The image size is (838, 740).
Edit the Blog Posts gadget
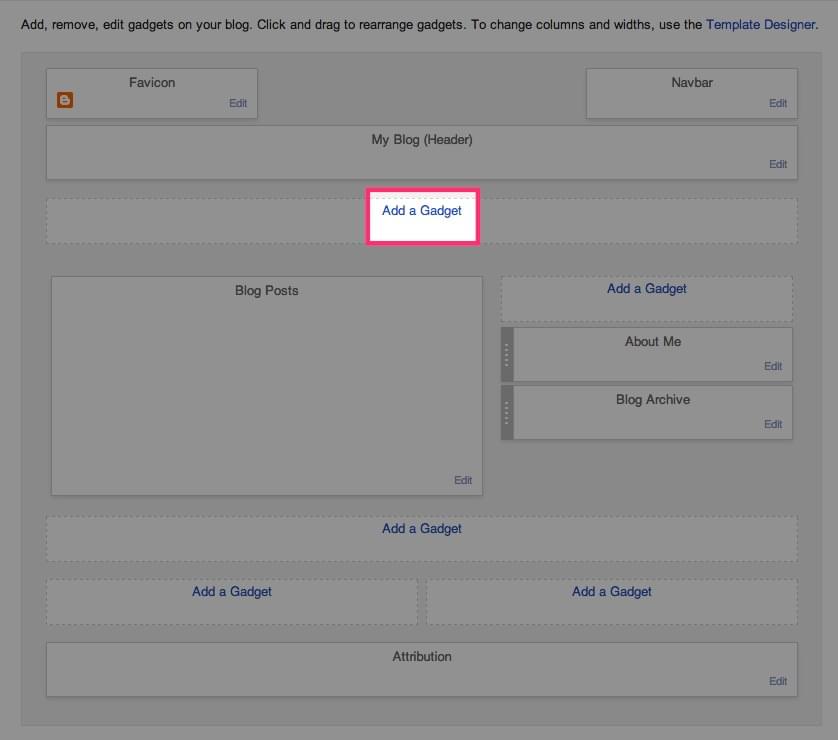(x=463, y=480)
